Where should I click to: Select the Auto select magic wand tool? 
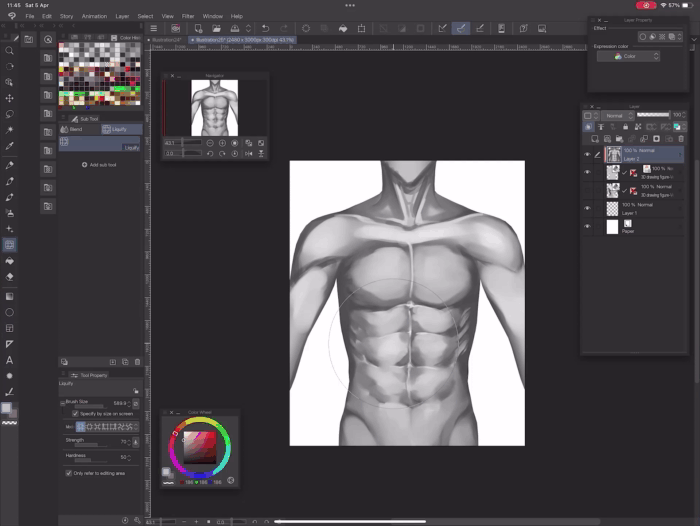point(10,130)
